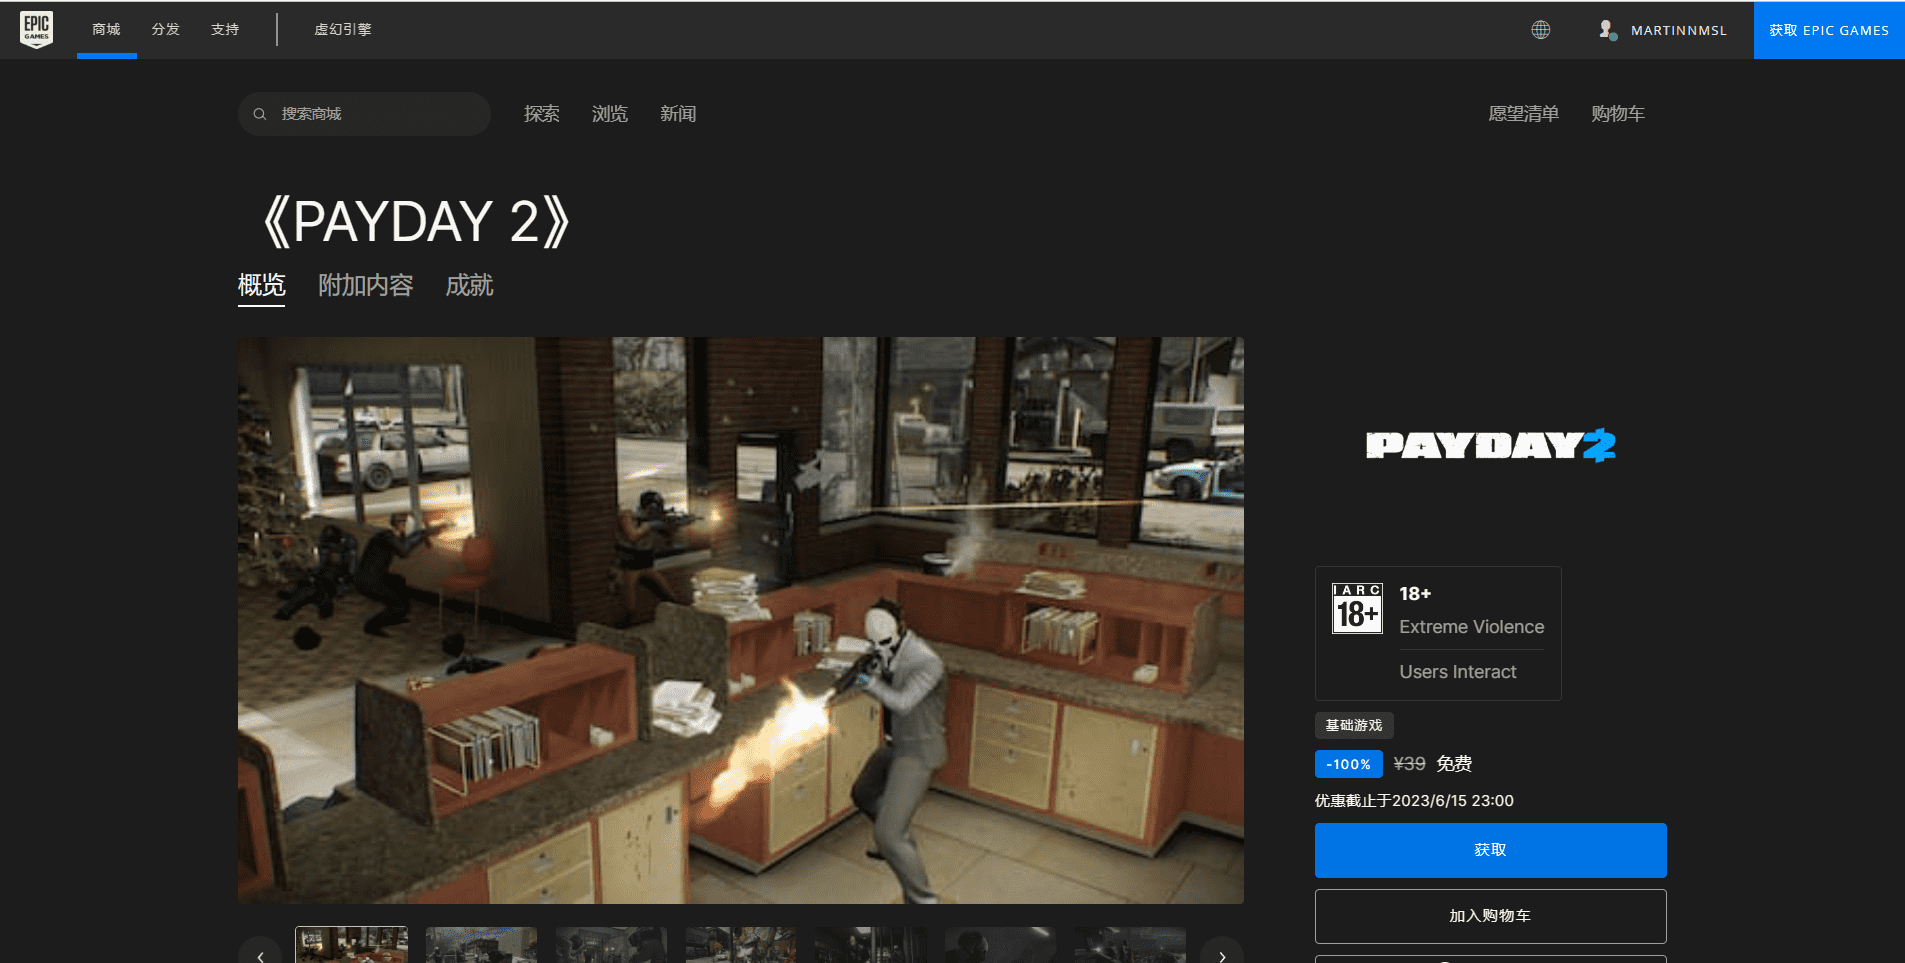Screen dimensions: 1905x963
Task: Click the struck-through ¥39 price
Action: click(1410, 764)
